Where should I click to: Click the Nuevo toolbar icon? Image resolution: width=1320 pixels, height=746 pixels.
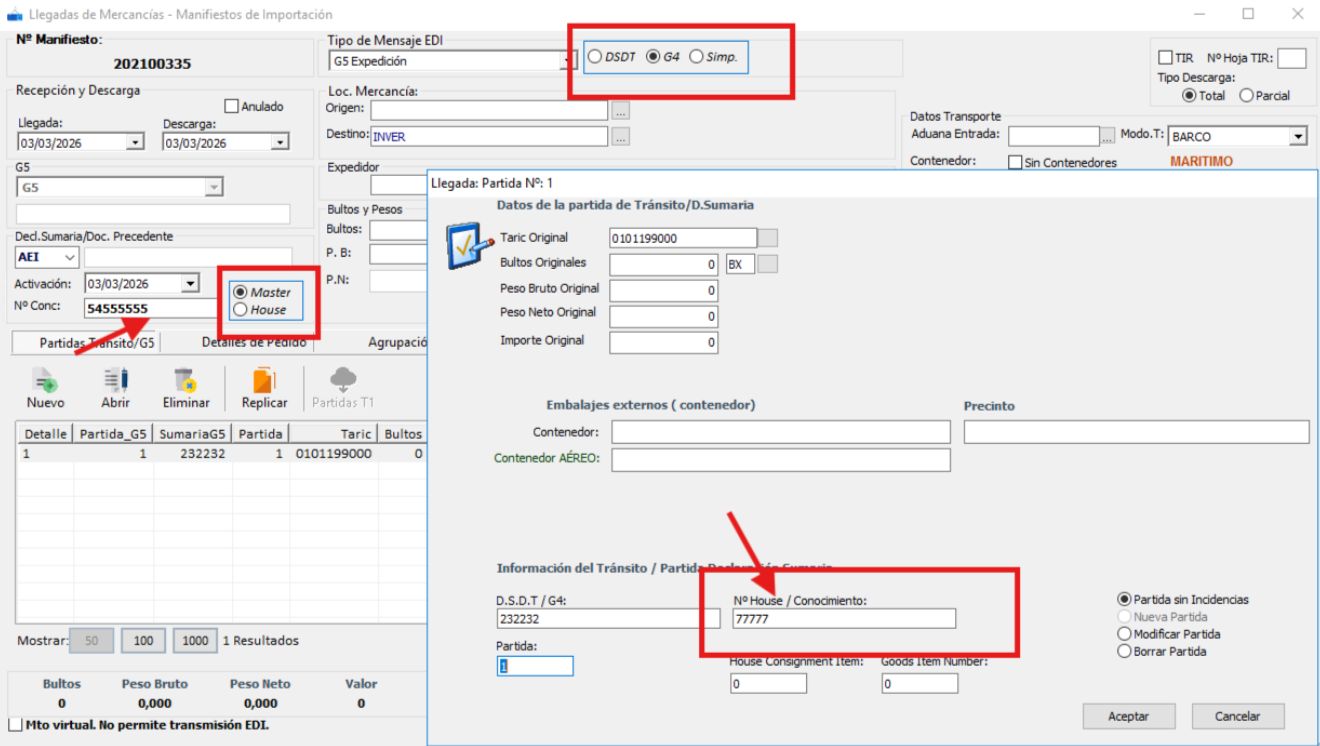(45, 382)
